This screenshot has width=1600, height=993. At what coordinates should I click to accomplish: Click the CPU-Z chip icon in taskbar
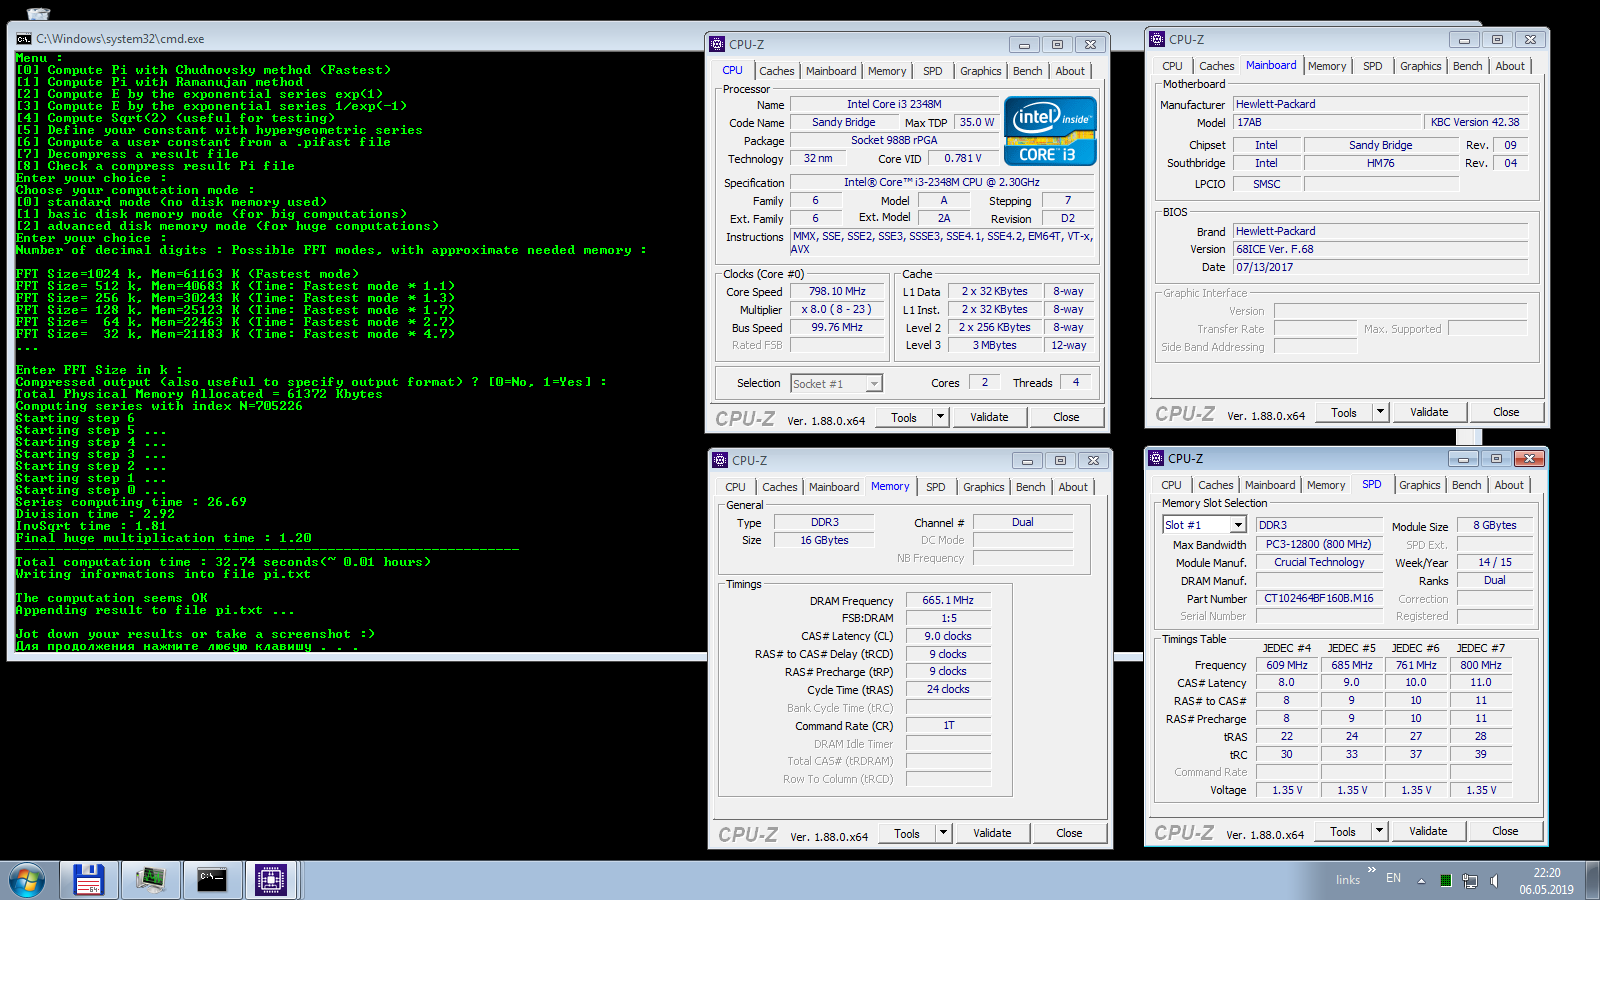(x=271, y=880)
